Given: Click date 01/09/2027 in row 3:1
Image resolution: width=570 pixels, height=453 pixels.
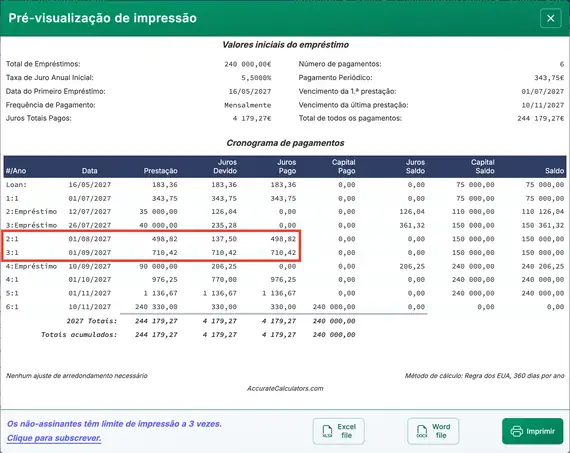Looking at the screenshot, I should tap(89, 253).
